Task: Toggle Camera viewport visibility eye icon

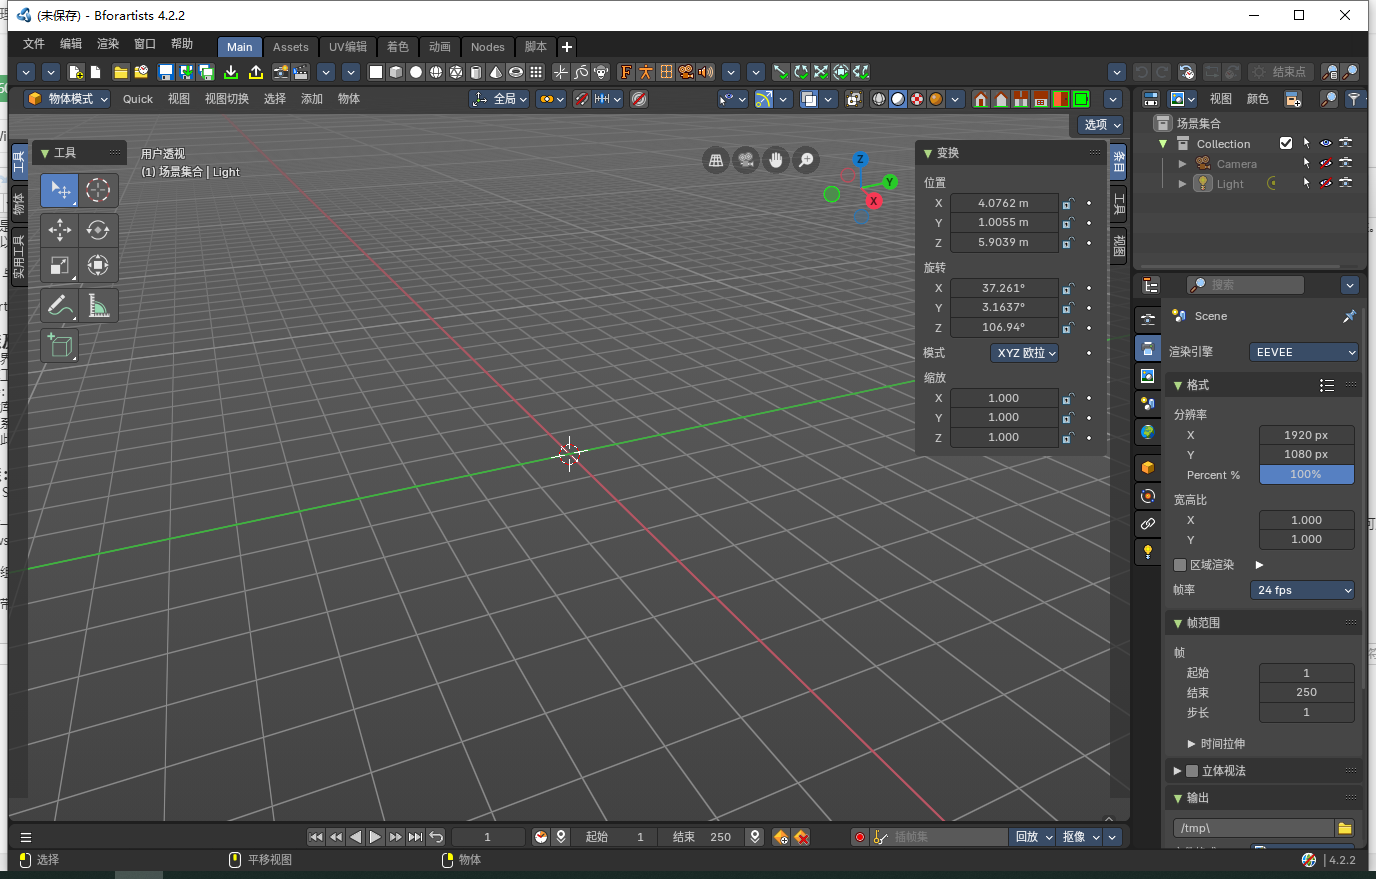Action: pyautogui.click(x=1326, y=163)
